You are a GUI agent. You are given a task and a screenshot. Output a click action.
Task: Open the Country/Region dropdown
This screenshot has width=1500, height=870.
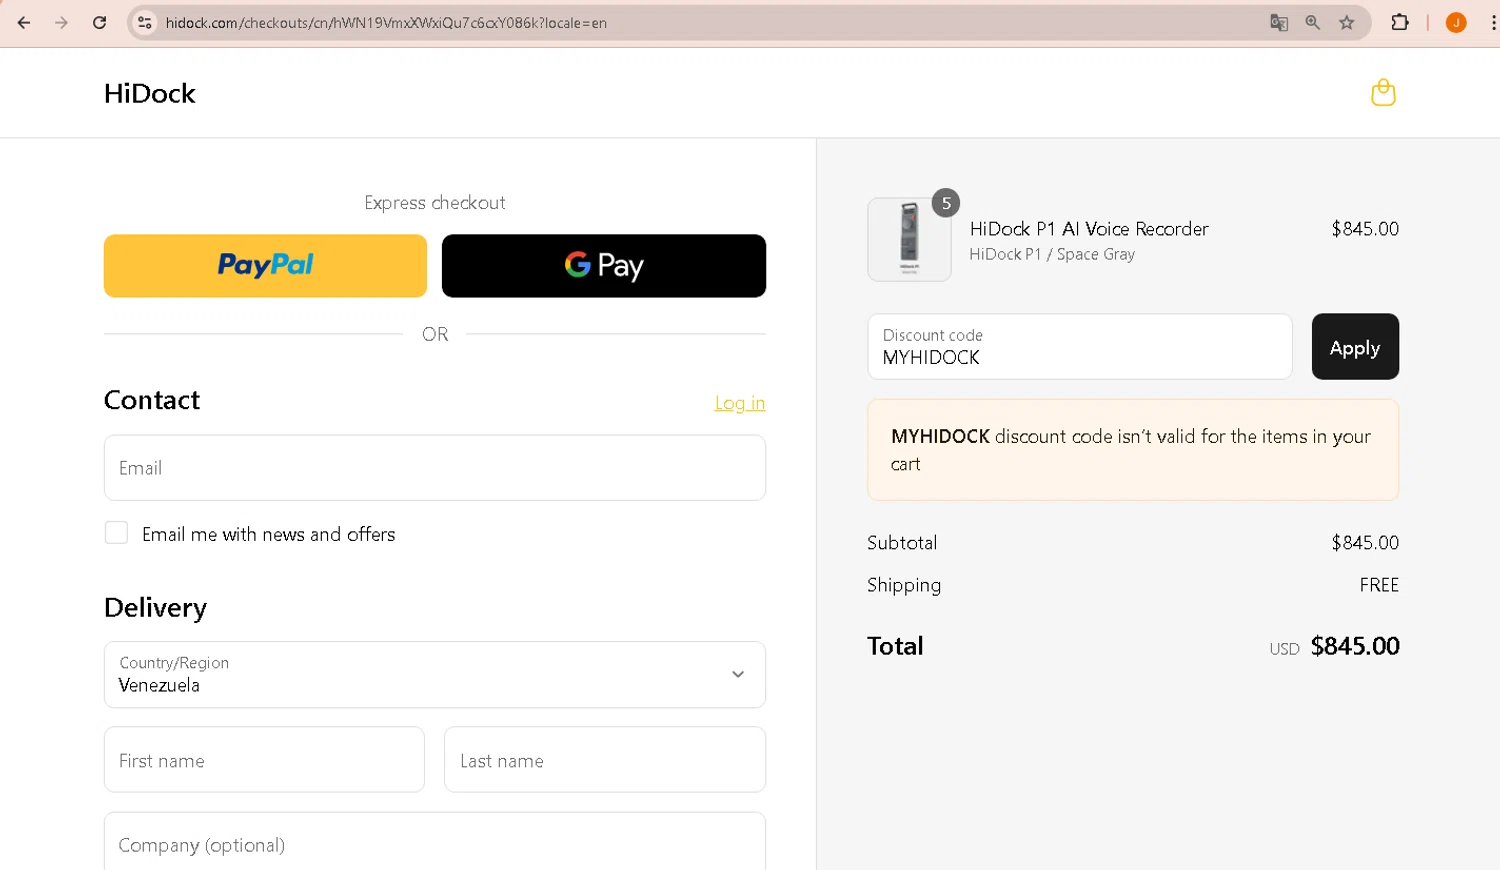click(435, 674)
